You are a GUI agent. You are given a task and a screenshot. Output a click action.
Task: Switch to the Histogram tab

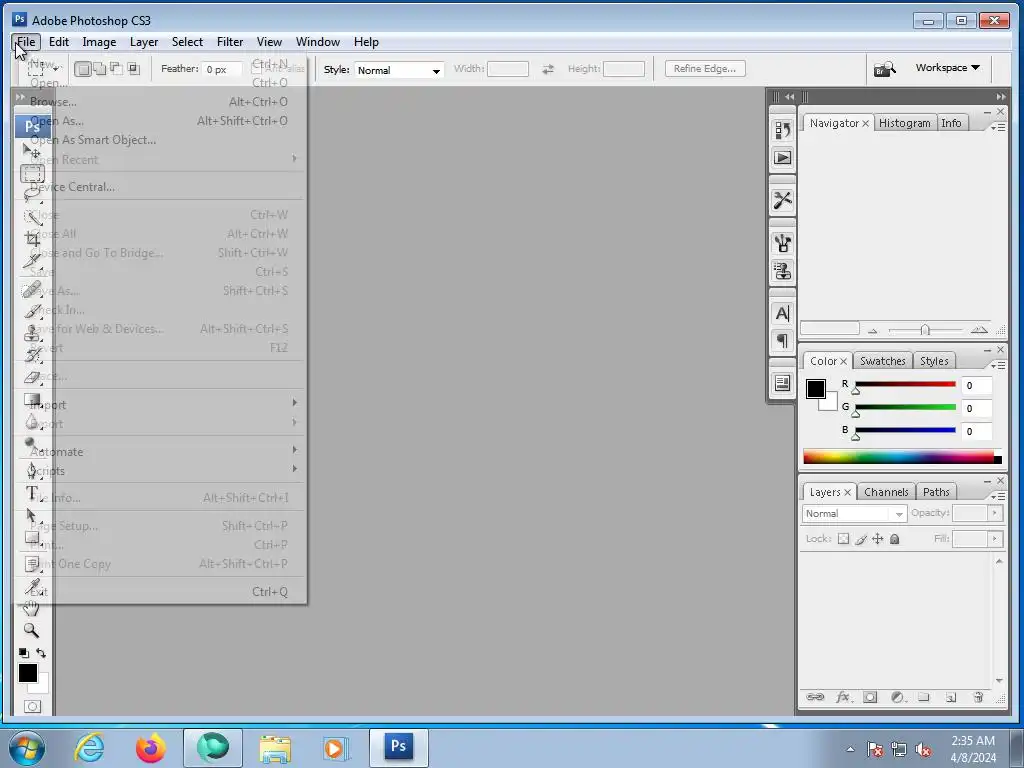tap(904, 123)
